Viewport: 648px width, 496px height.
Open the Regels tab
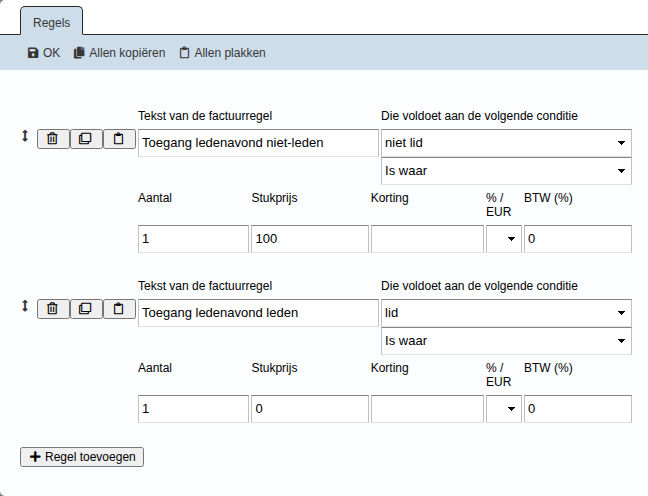(51, 22)
